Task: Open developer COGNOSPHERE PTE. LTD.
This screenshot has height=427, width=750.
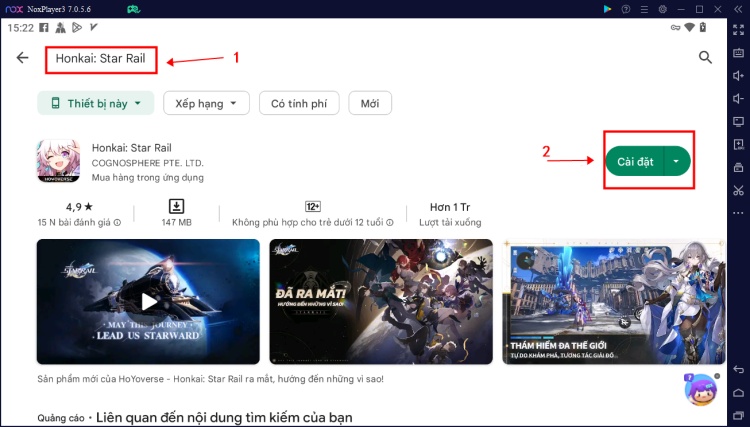Action: click(x=147, y=163)
